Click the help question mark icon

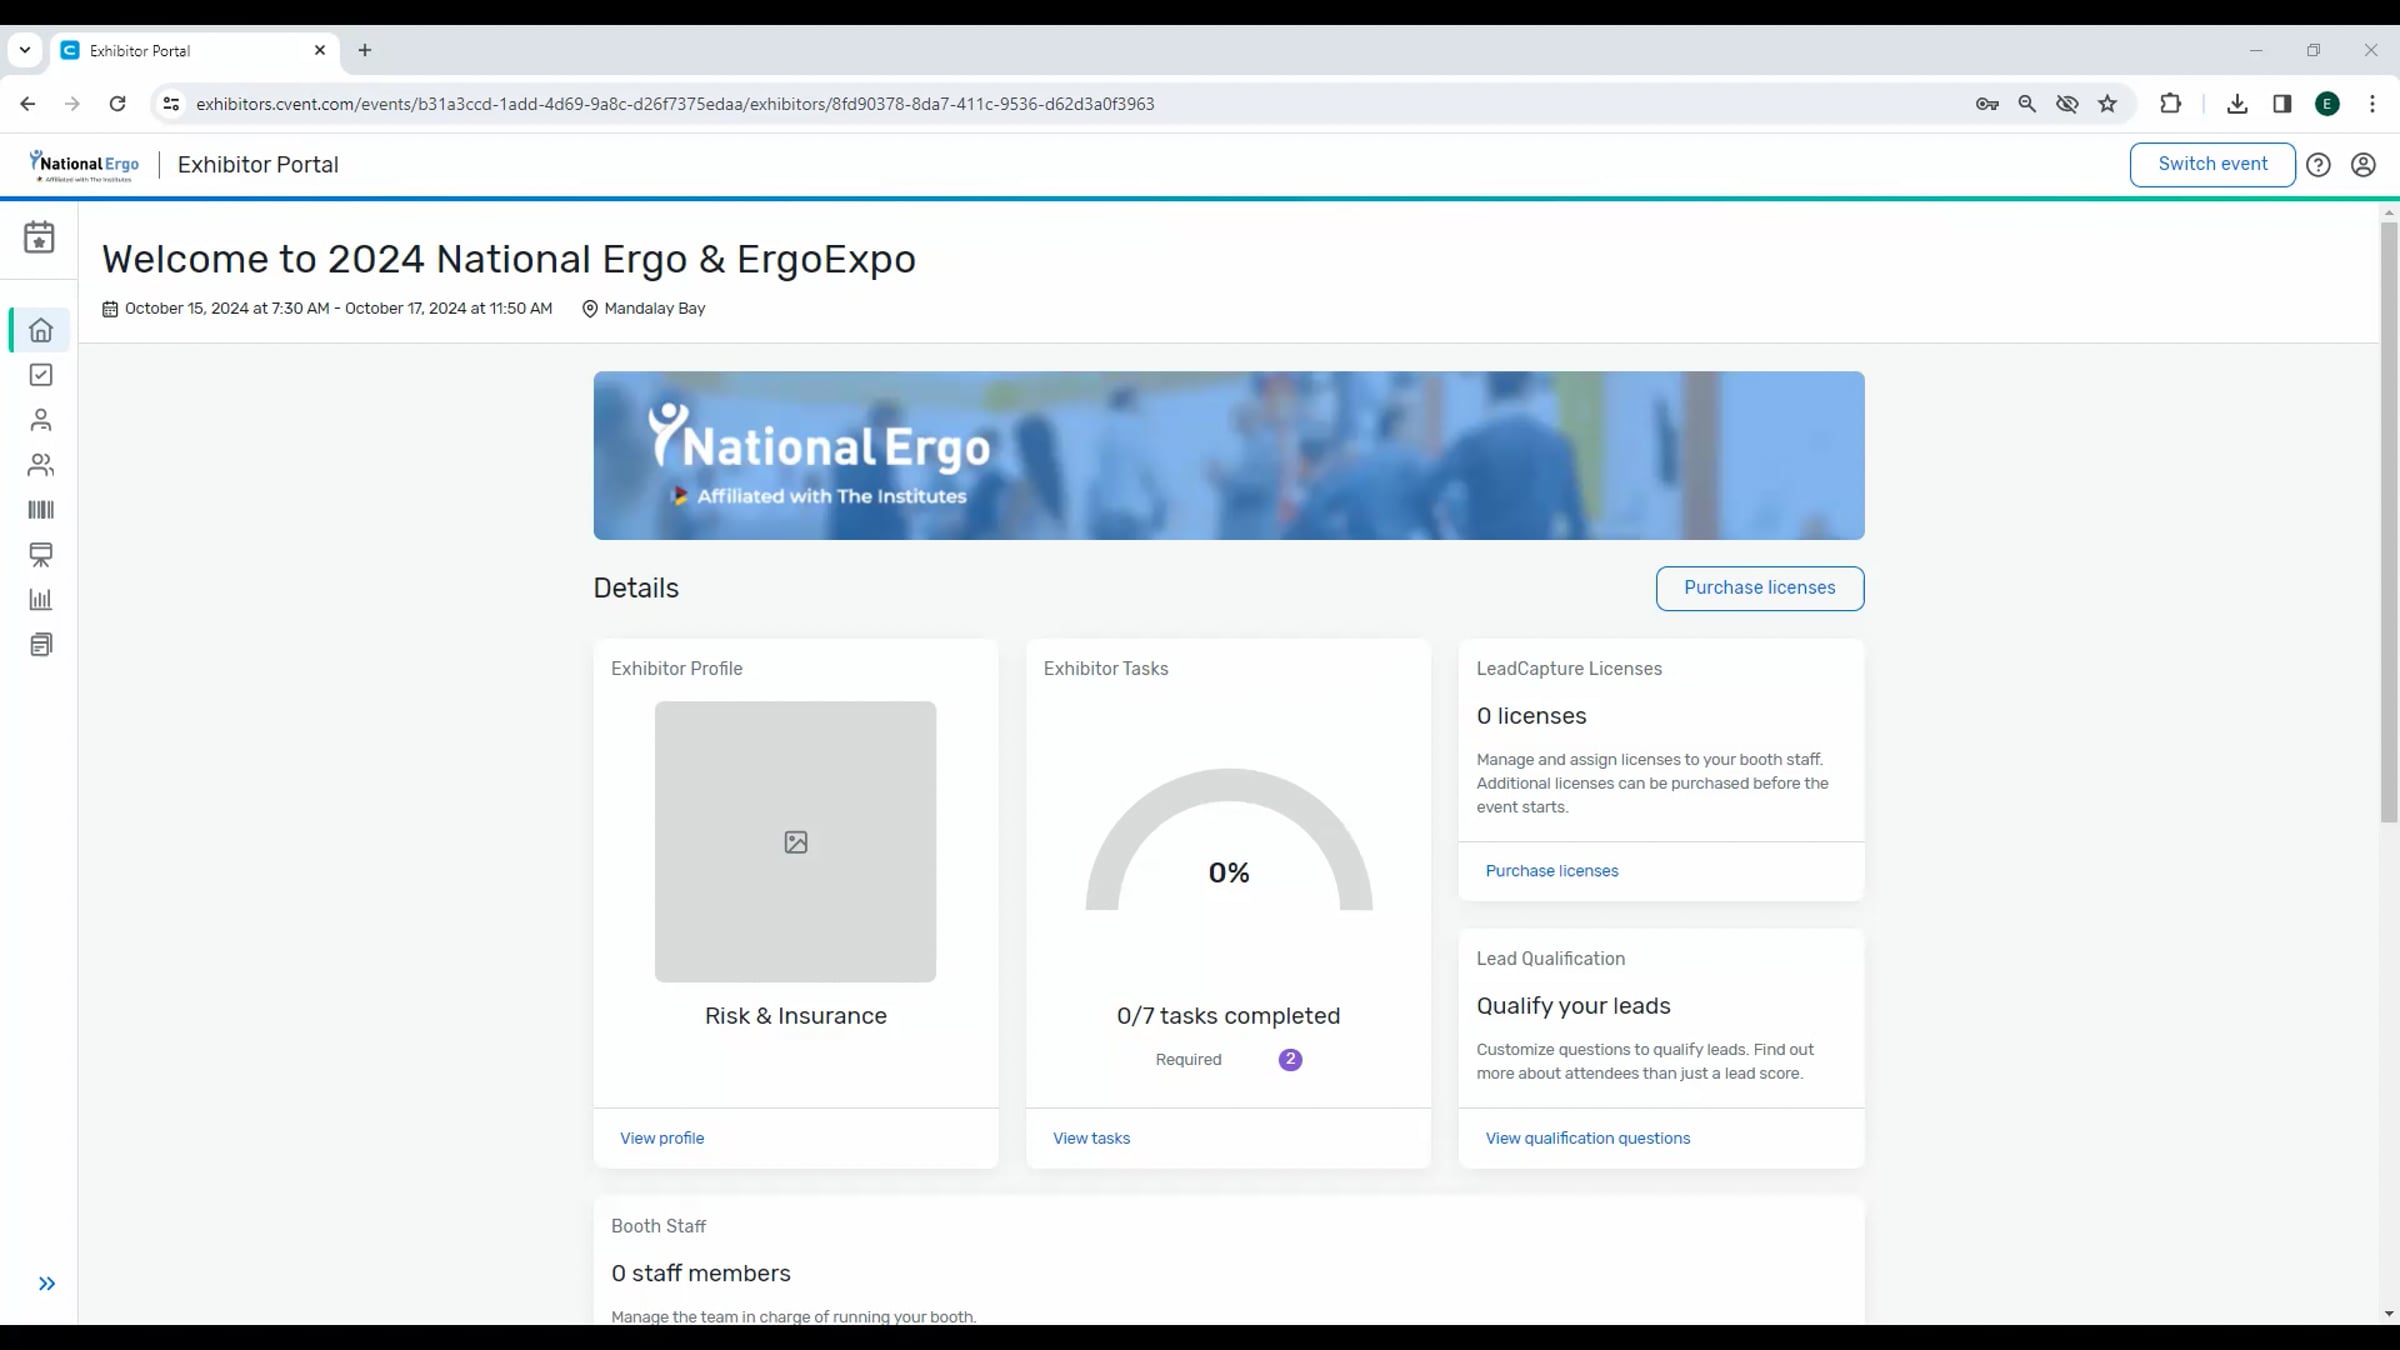tap(2318, 165)
